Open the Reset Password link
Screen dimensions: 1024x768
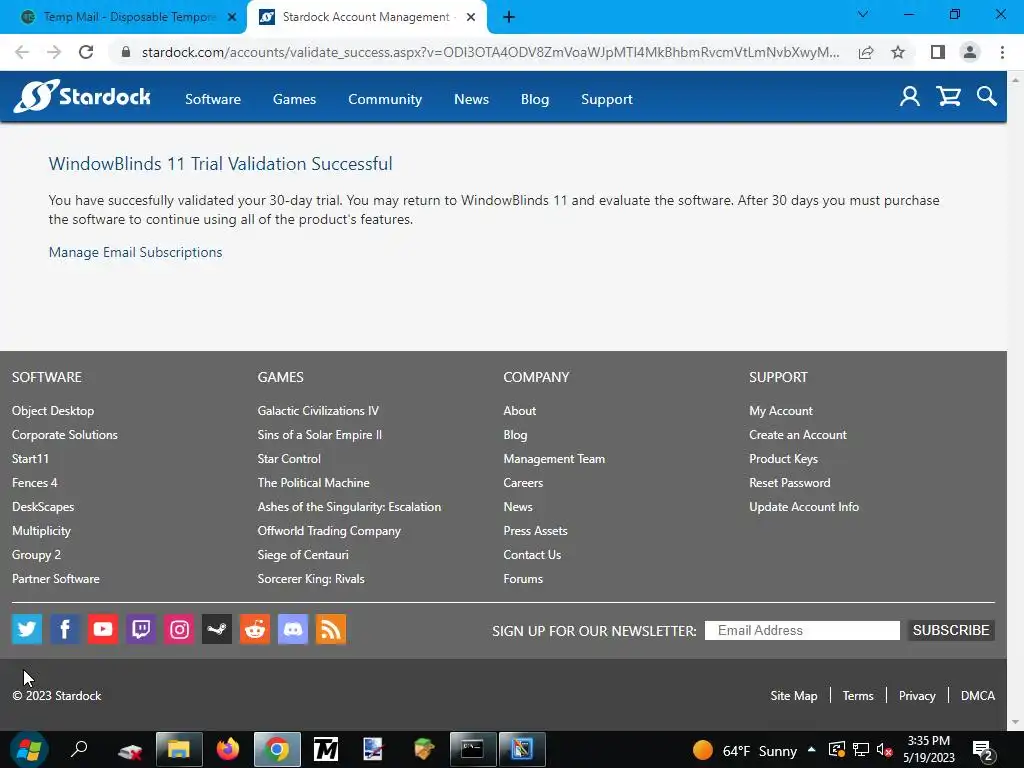click(x=790, y=483)
